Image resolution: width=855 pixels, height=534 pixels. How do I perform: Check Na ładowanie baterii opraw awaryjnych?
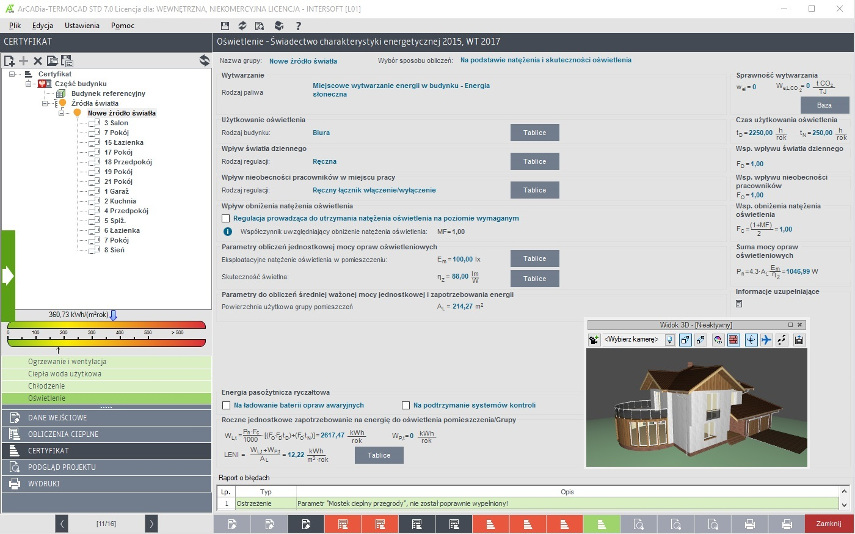[226, 405]
